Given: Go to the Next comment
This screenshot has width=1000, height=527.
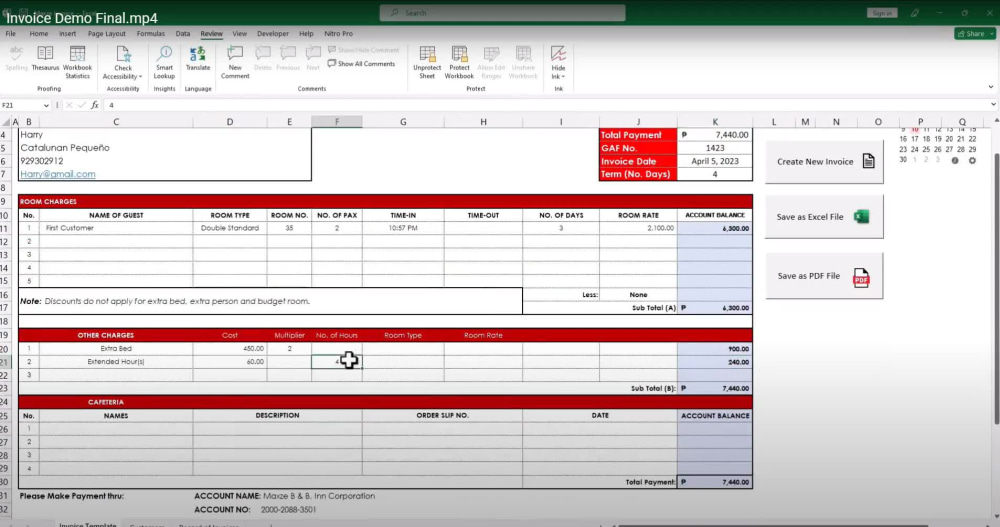Looking at the screenshot, I should 312,59.
